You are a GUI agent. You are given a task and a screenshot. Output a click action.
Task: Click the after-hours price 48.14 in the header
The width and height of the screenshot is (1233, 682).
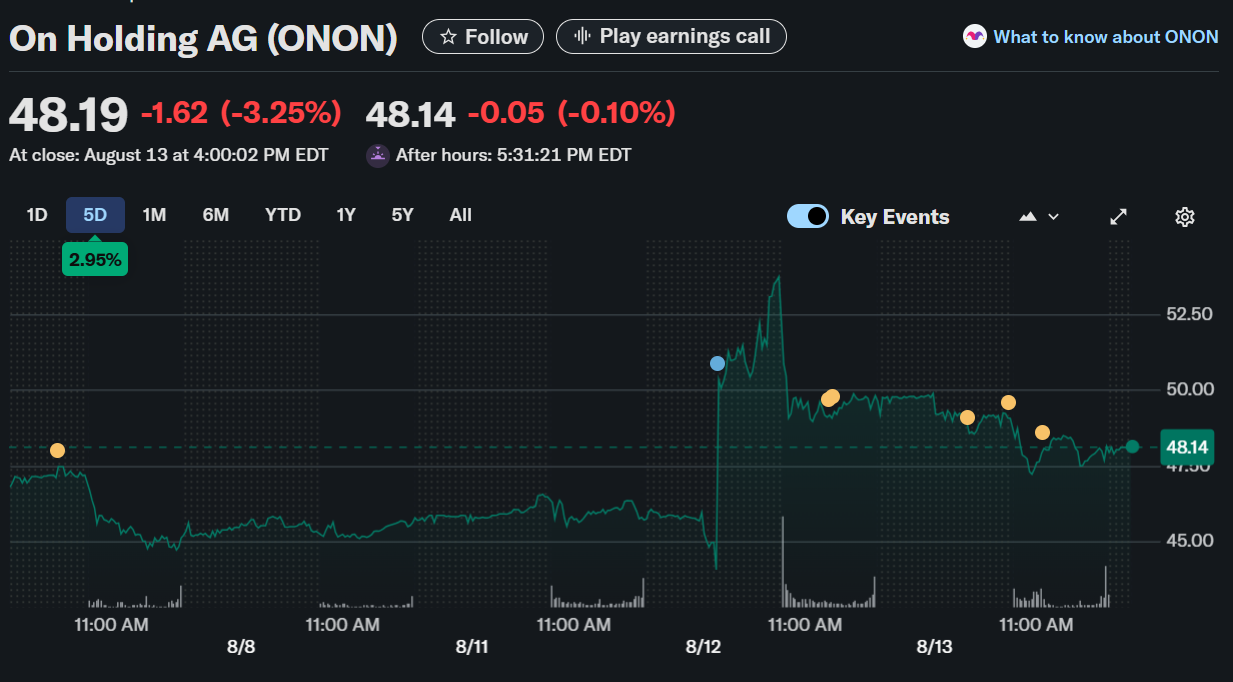(x=410, y=114)
